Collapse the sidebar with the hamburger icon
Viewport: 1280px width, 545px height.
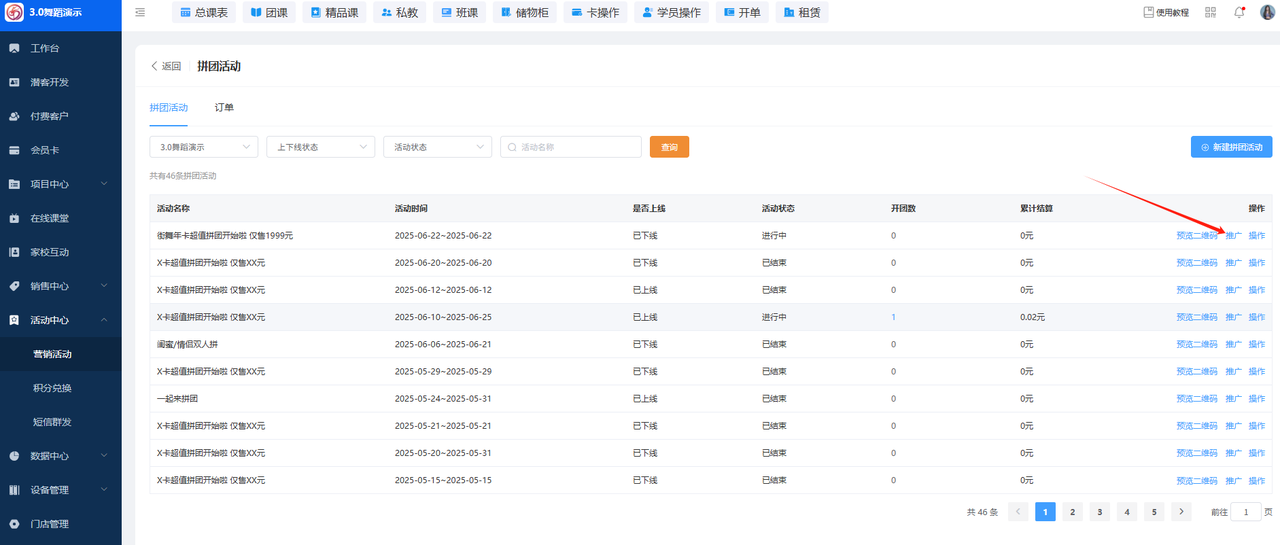(x=140, y=13)
